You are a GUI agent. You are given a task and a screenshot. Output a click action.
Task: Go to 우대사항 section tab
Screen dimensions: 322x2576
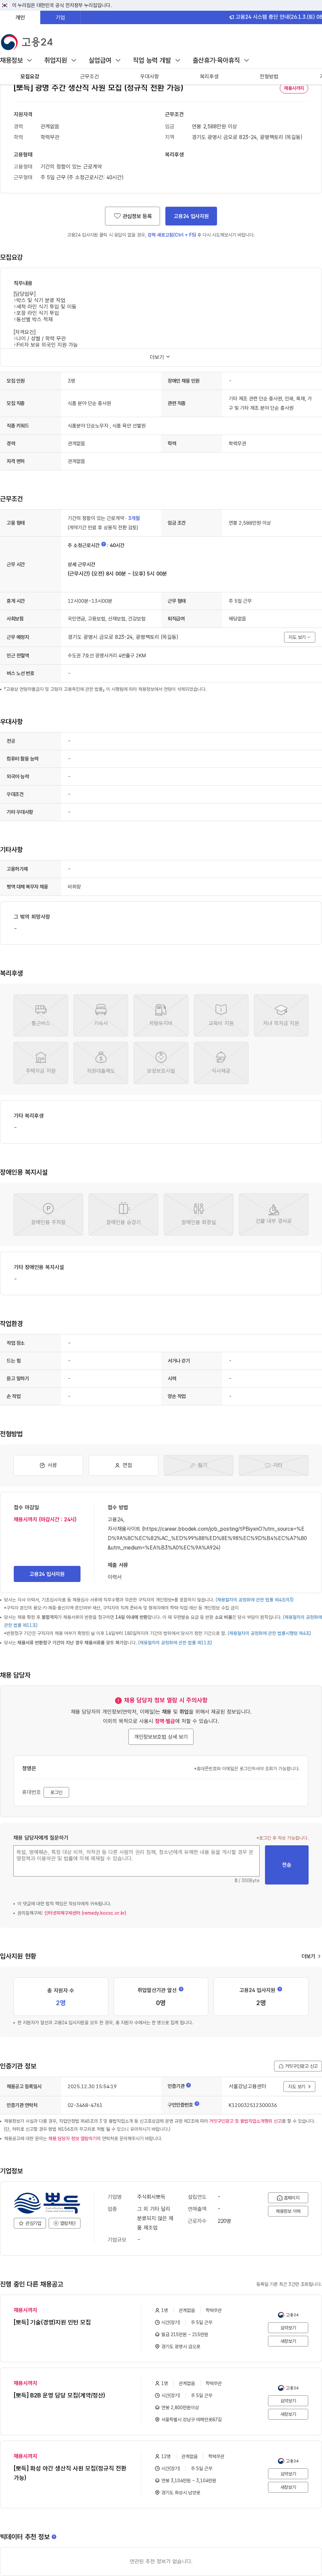coord(149,76)
